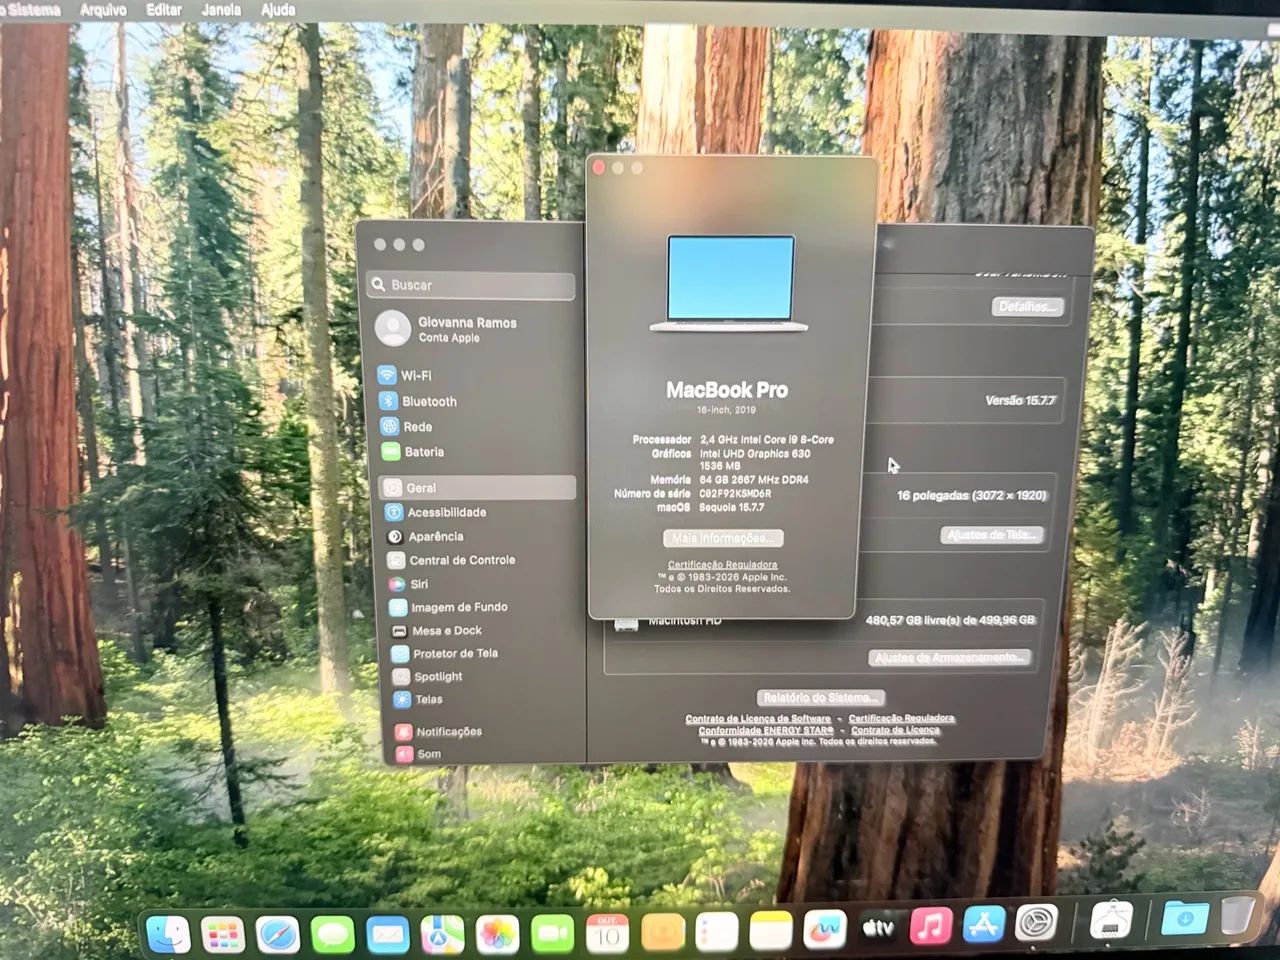
Task: Click the Buscar search field
Action: pyautogui.click(x=471, y=285)
